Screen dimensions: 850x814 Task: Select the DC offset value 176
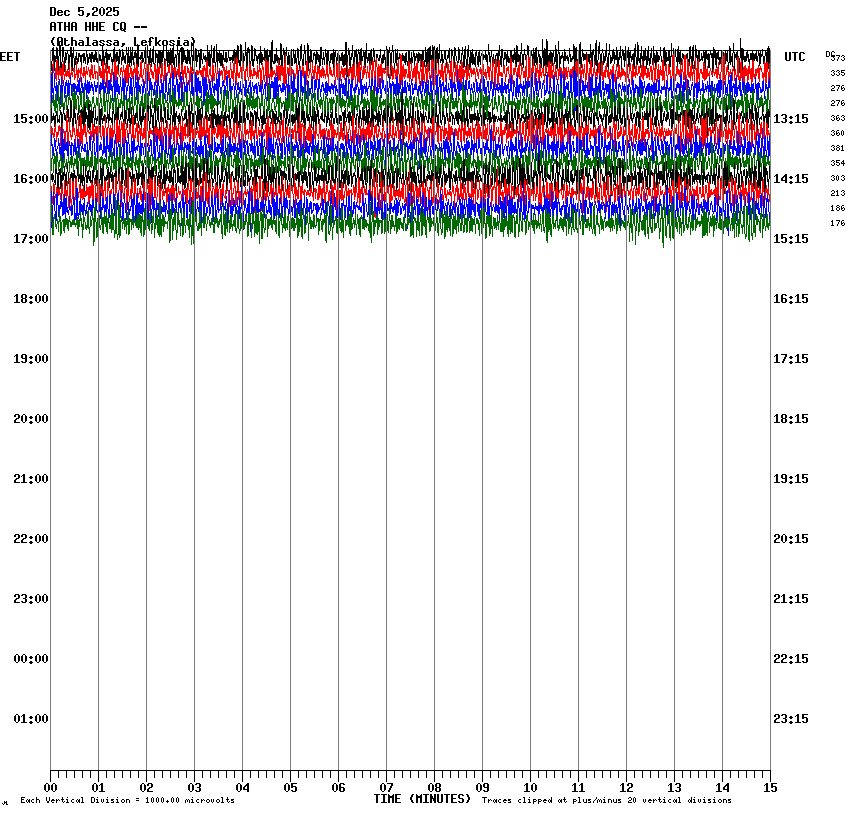837,223
